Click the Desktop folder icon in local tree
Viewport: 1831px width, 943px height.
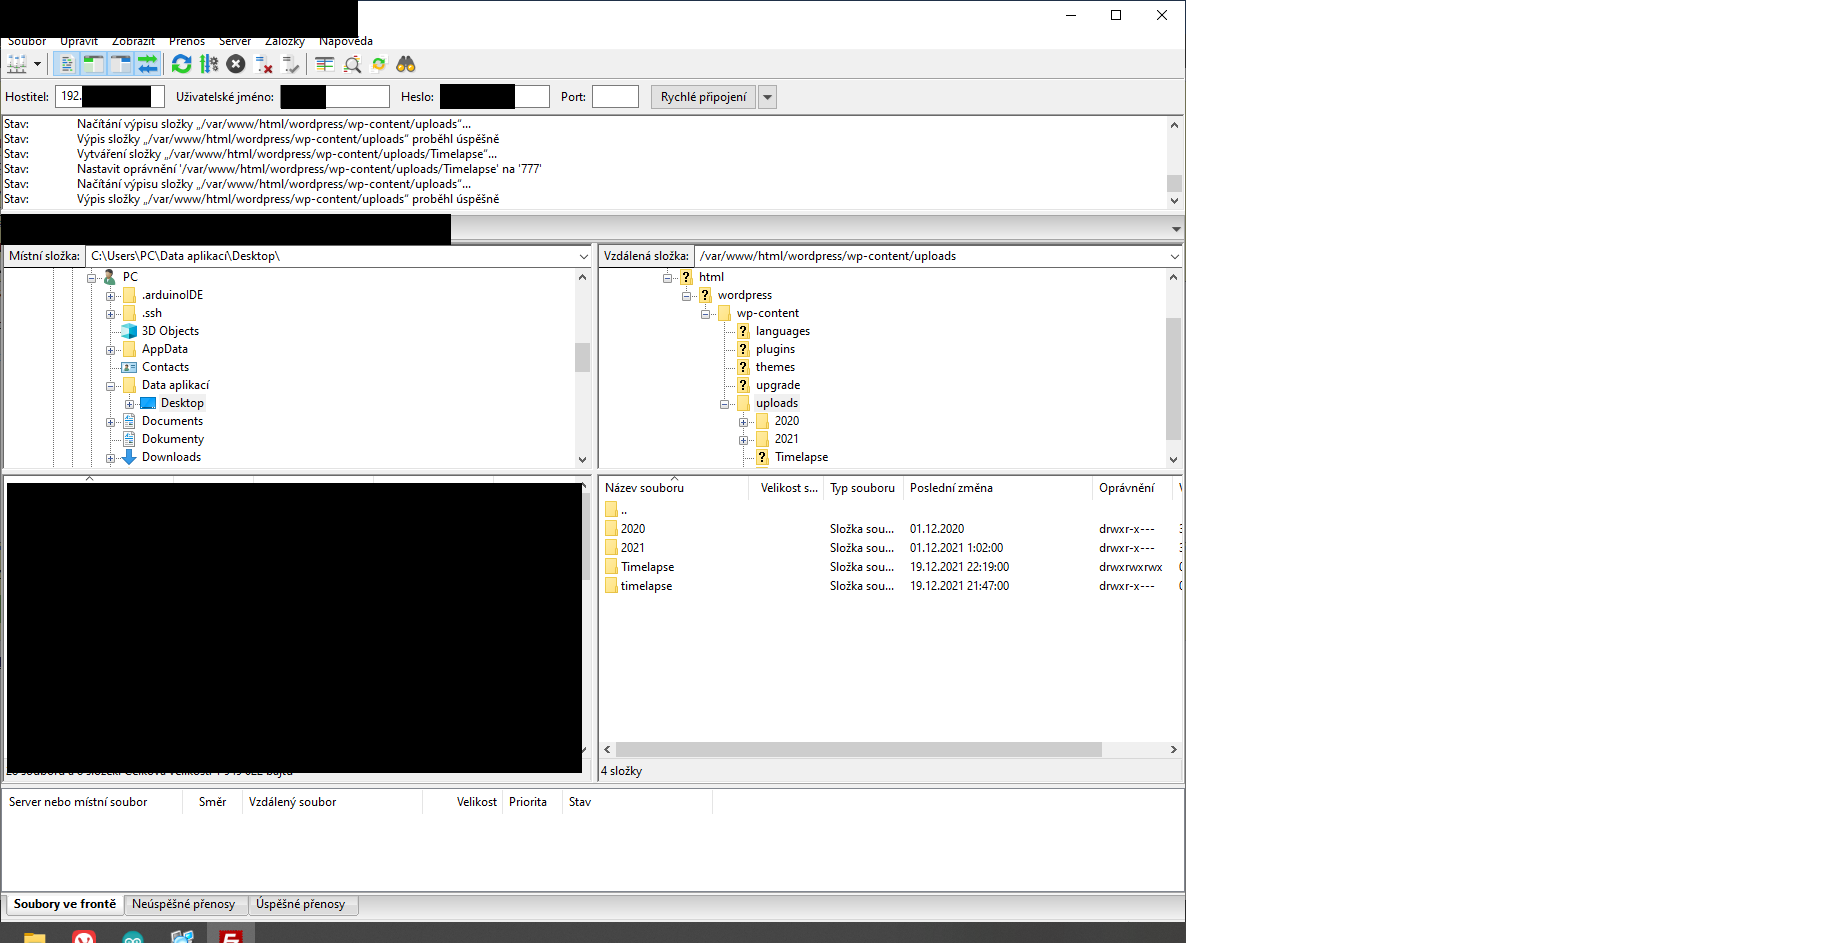[x=148, y=403]
